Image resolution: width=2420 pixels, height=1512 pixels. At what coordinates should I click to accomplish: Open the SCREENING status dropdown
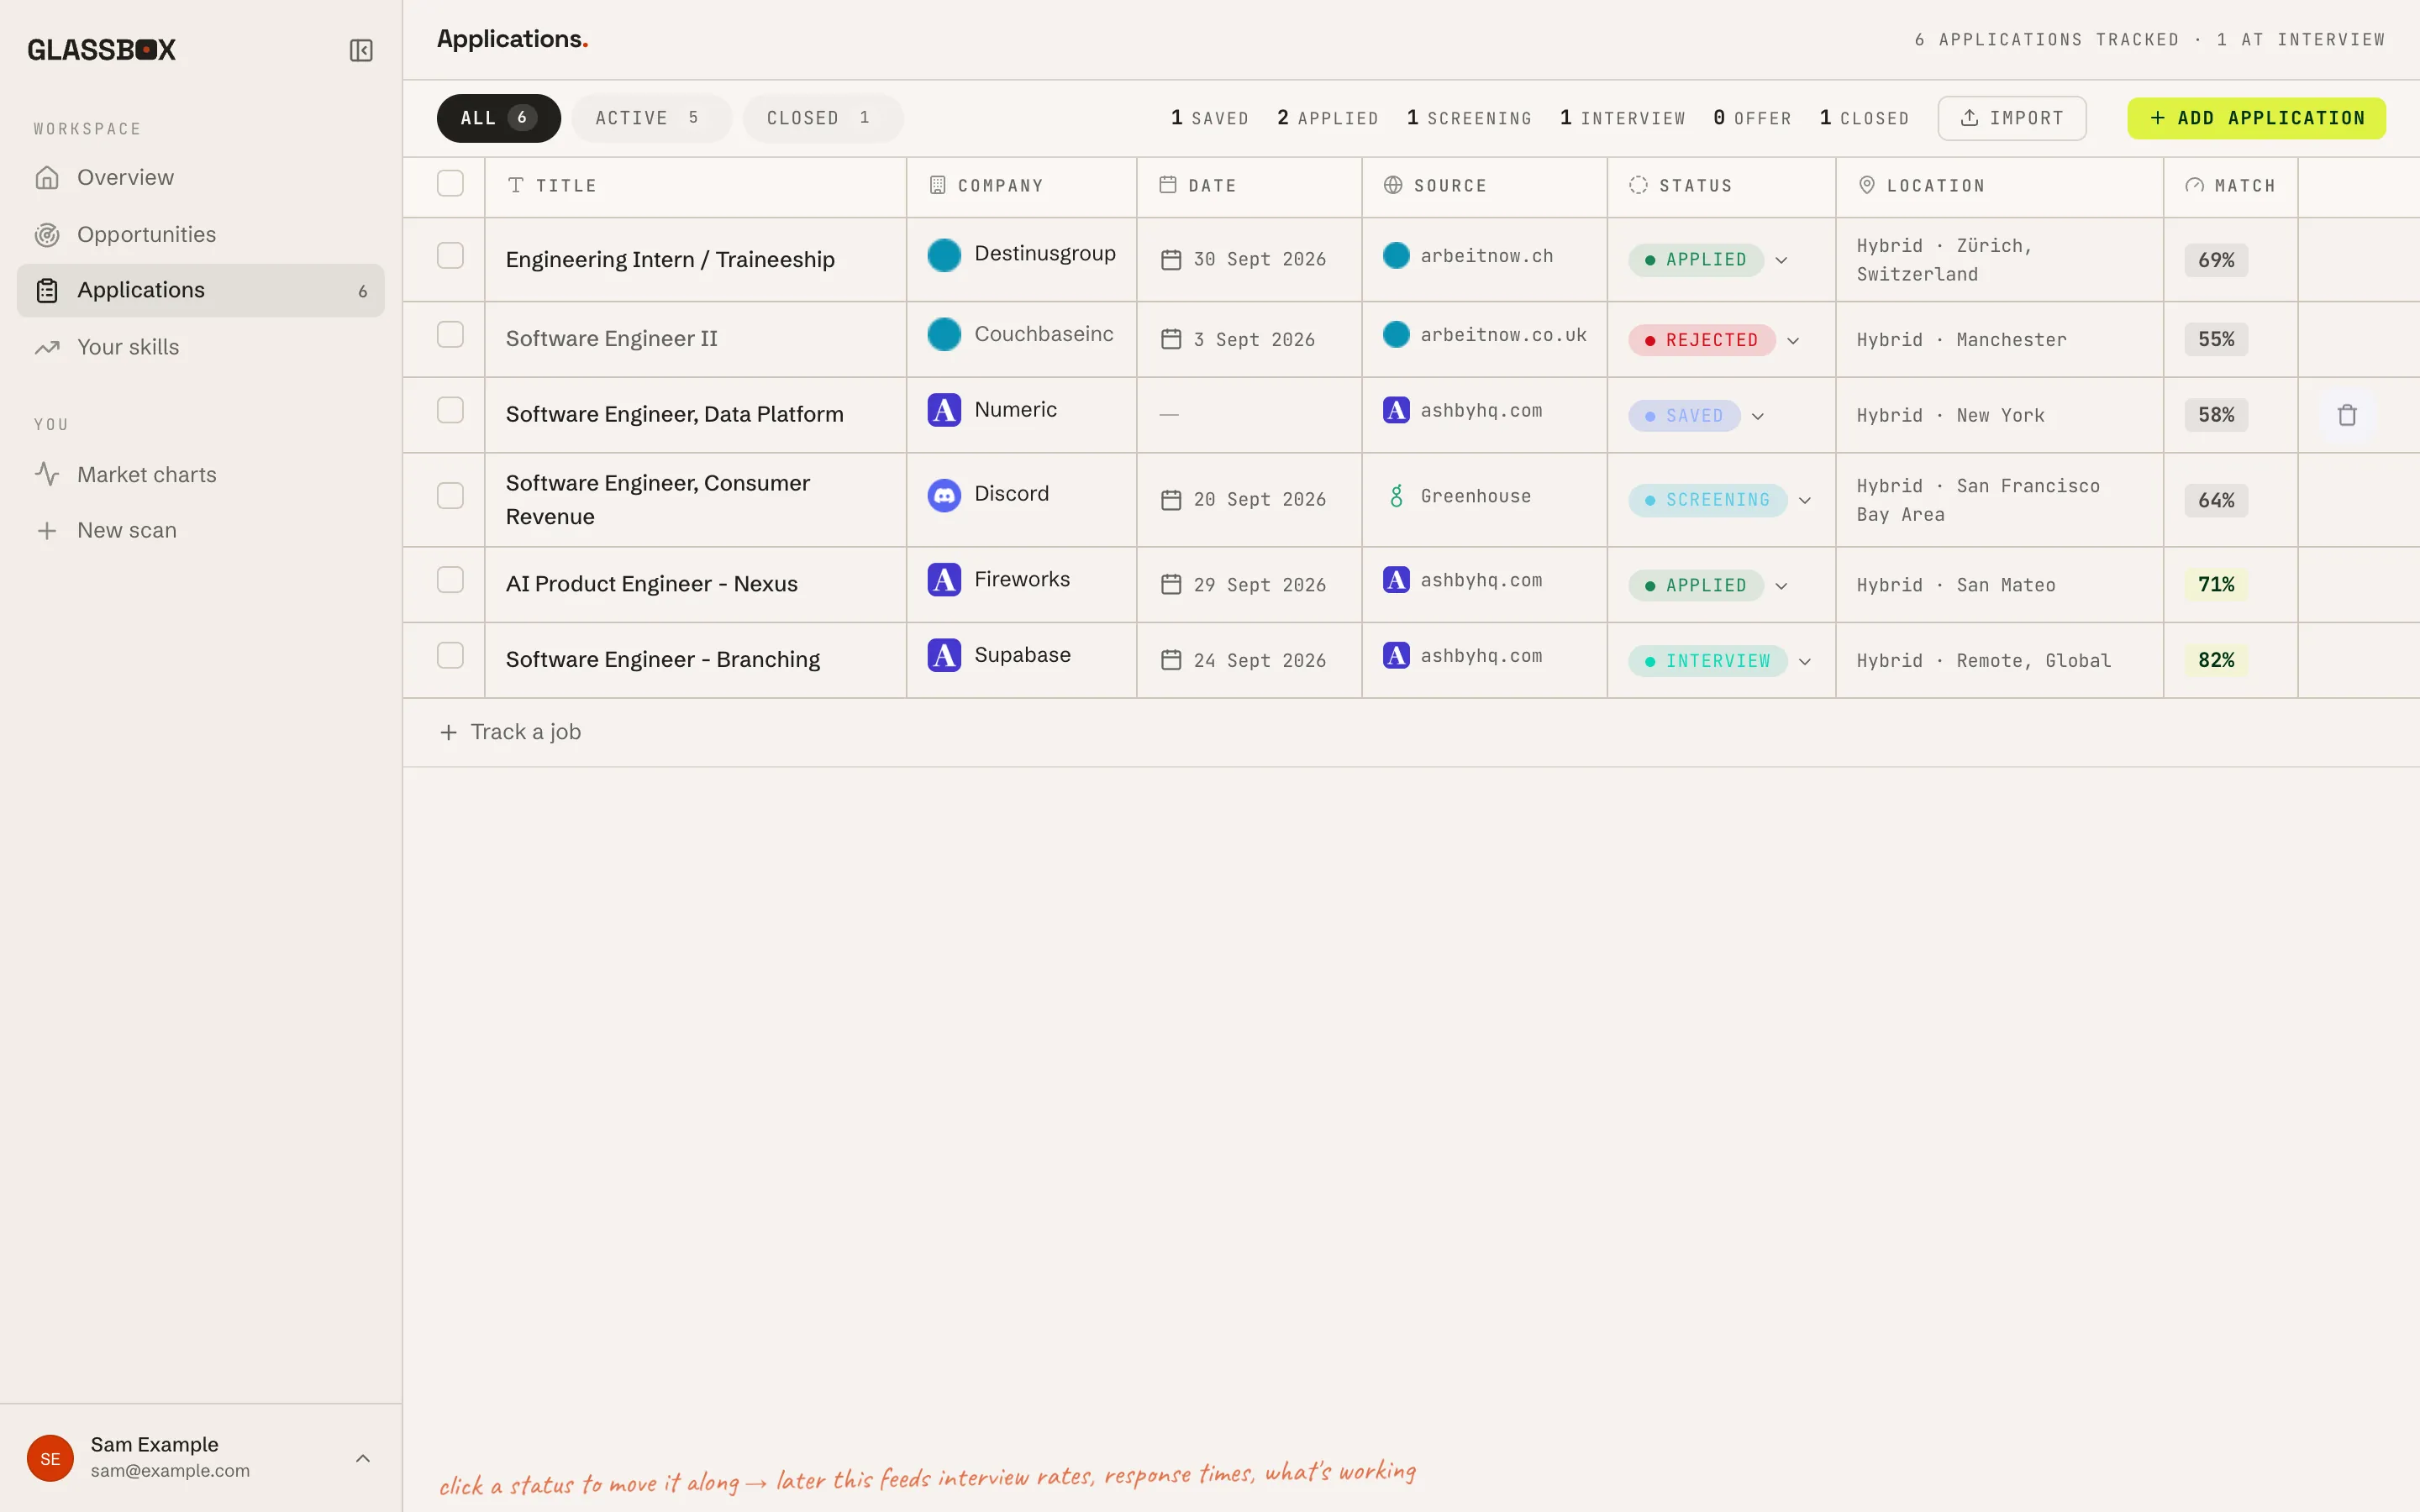pos(1720,500)
